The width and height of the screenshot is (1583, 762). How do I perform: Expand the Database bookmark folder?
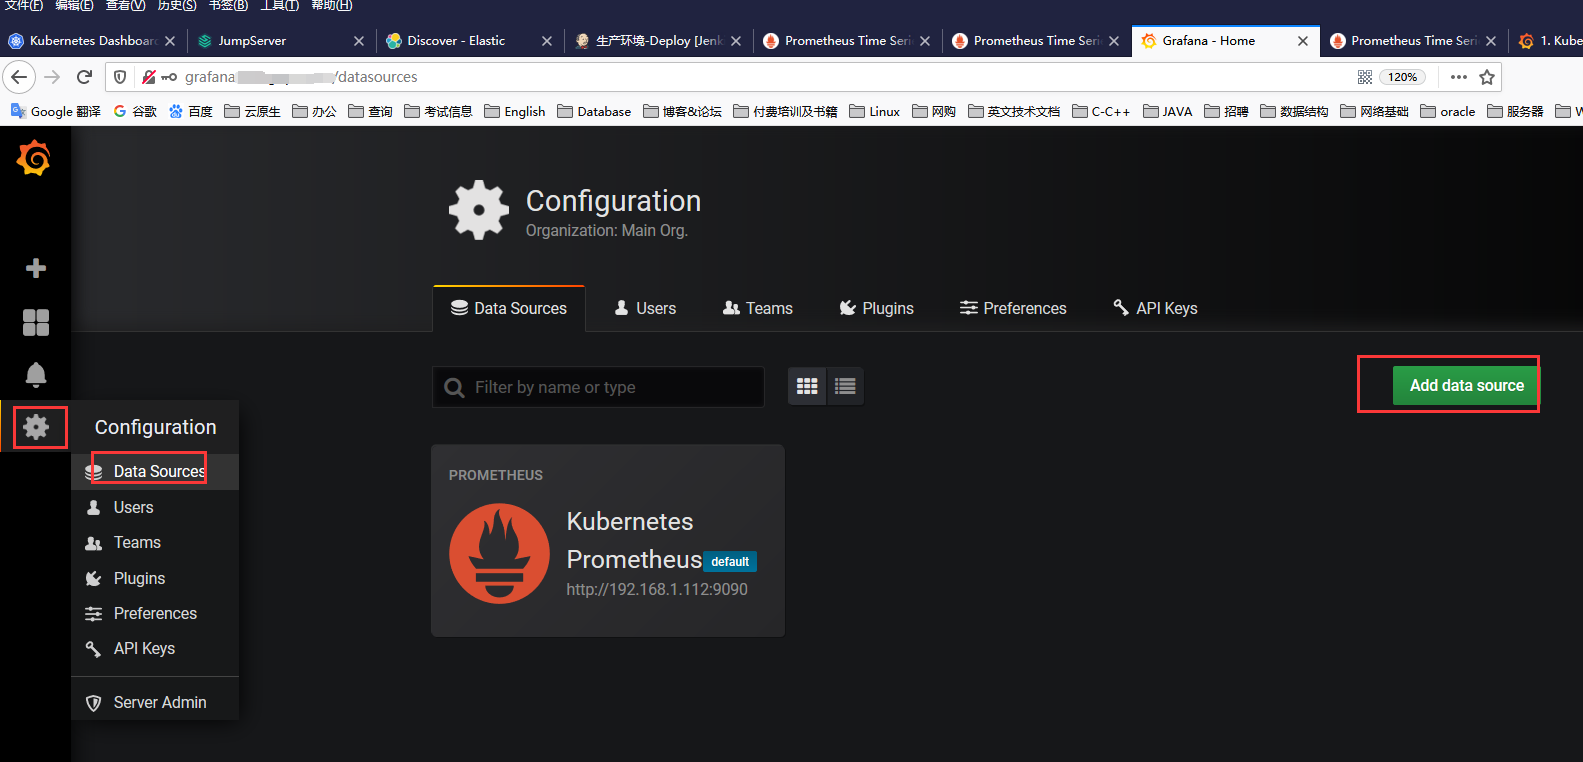tap(594, 111)
